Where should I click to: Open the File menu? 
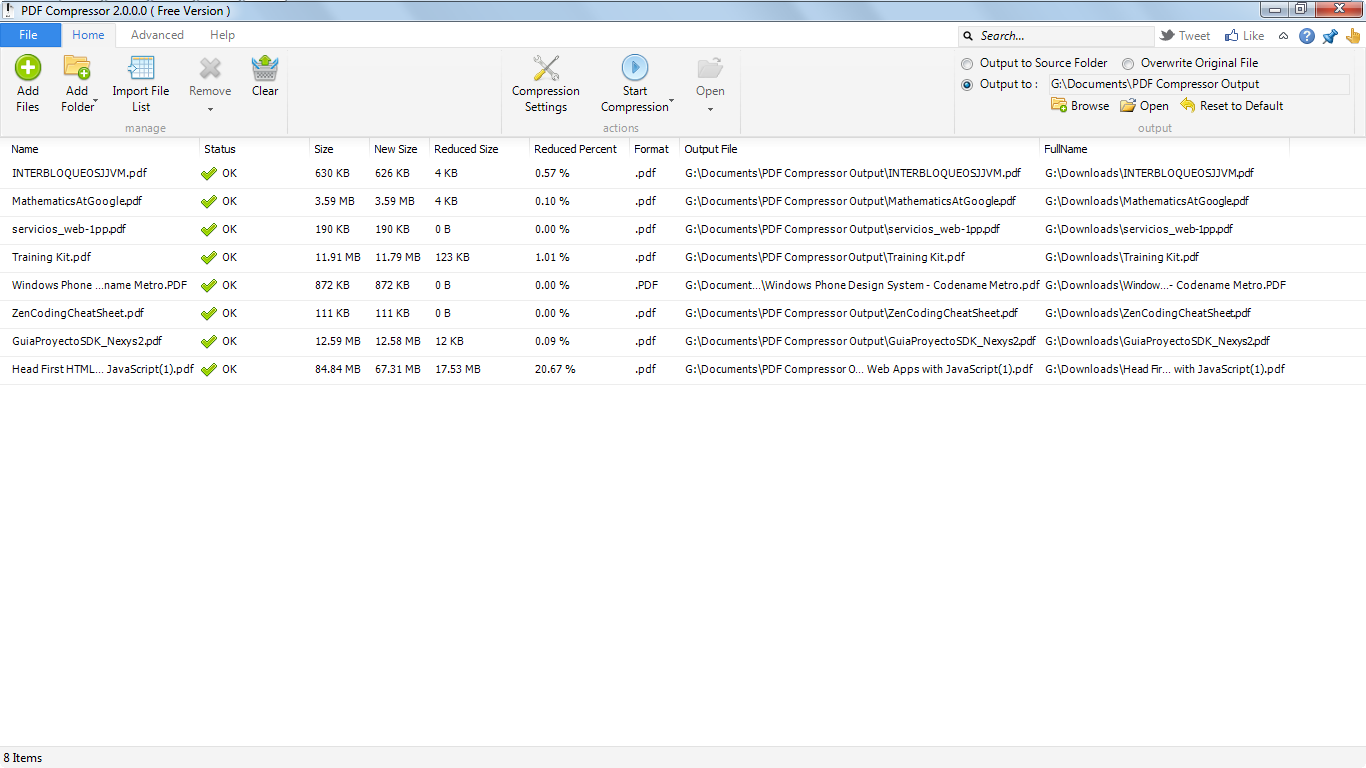[29, 35]
